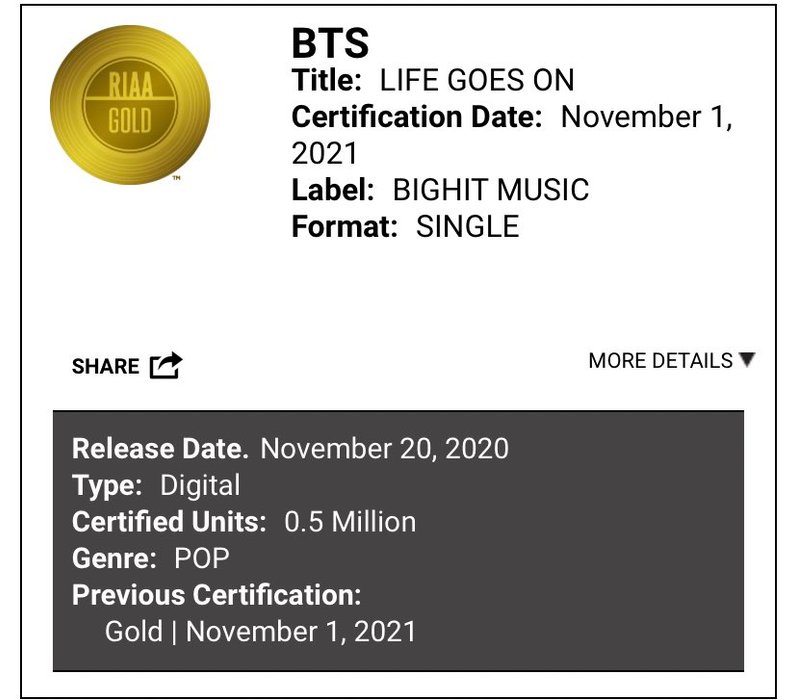Select the Gold | November 1, 2021 entry
Screen dimensions: 796x700
(x=260, y=631)
